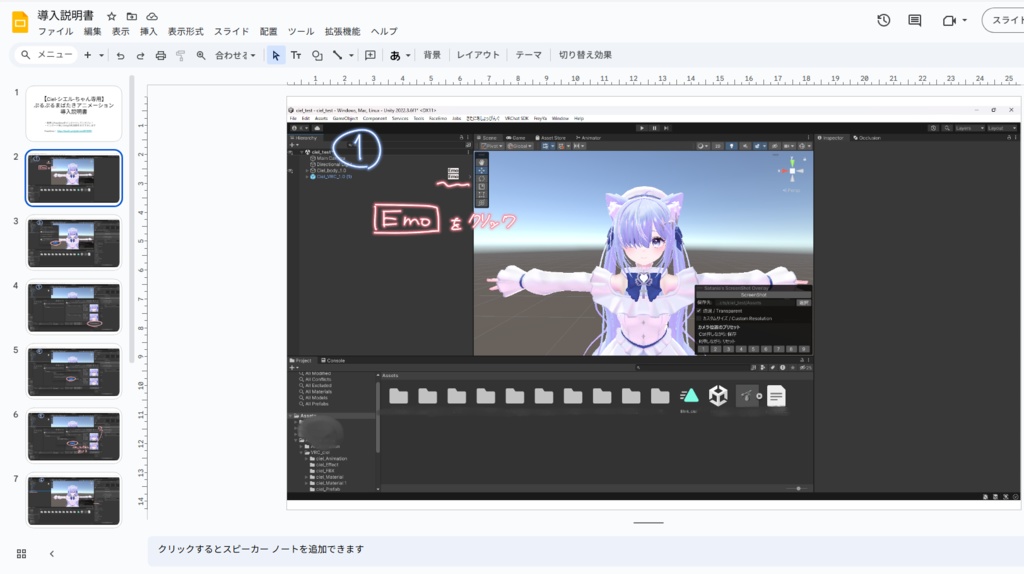Collapse the filmstrip with the chevron

click(52, 554)
